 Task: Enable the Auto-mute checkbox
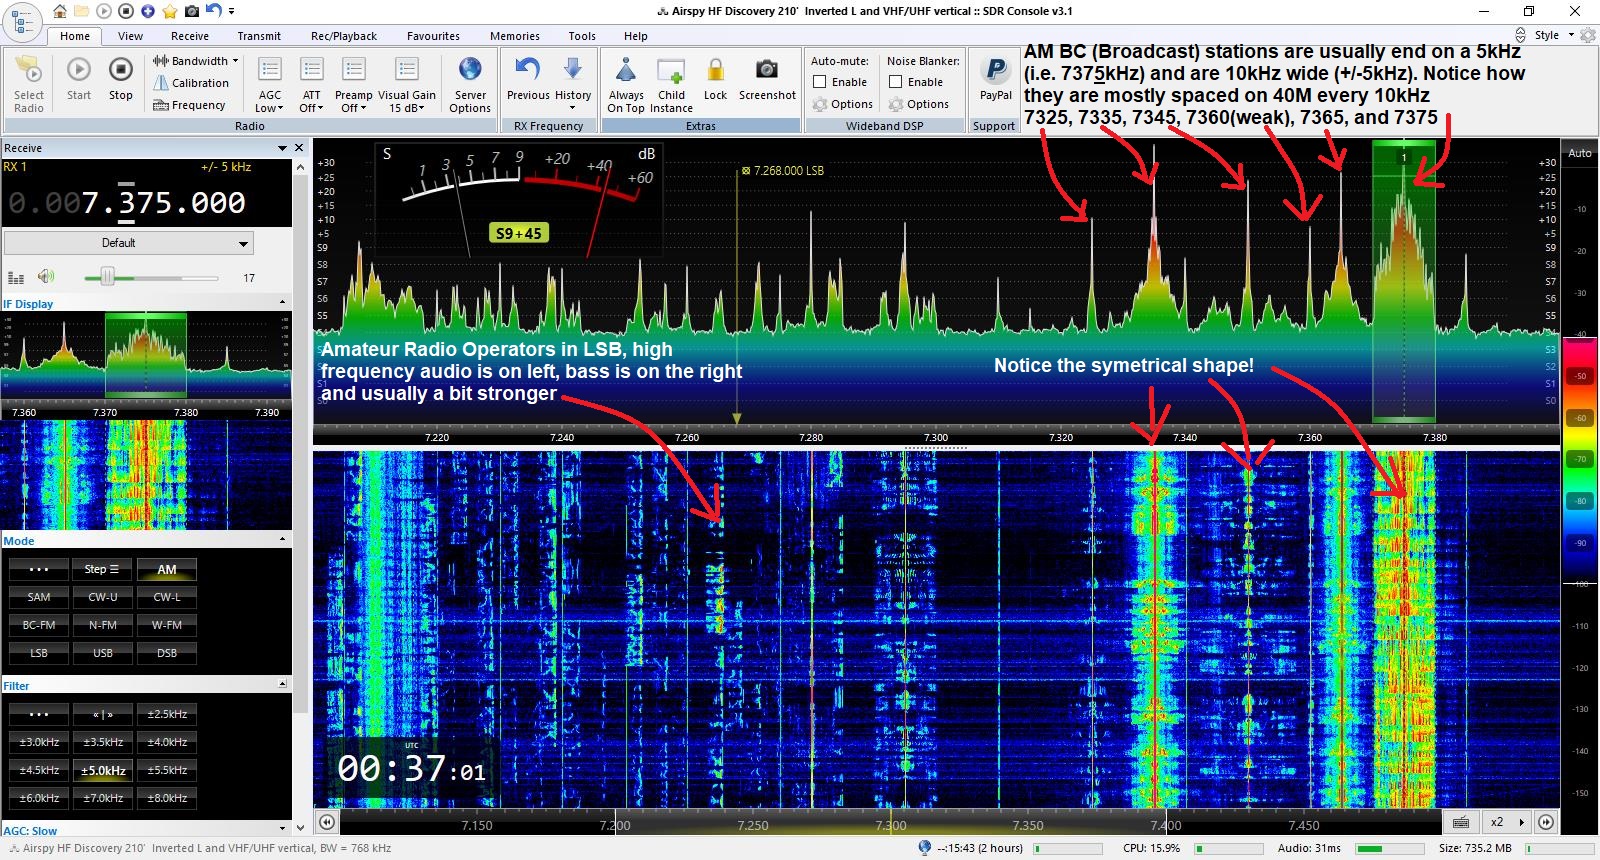click(820, 82)
